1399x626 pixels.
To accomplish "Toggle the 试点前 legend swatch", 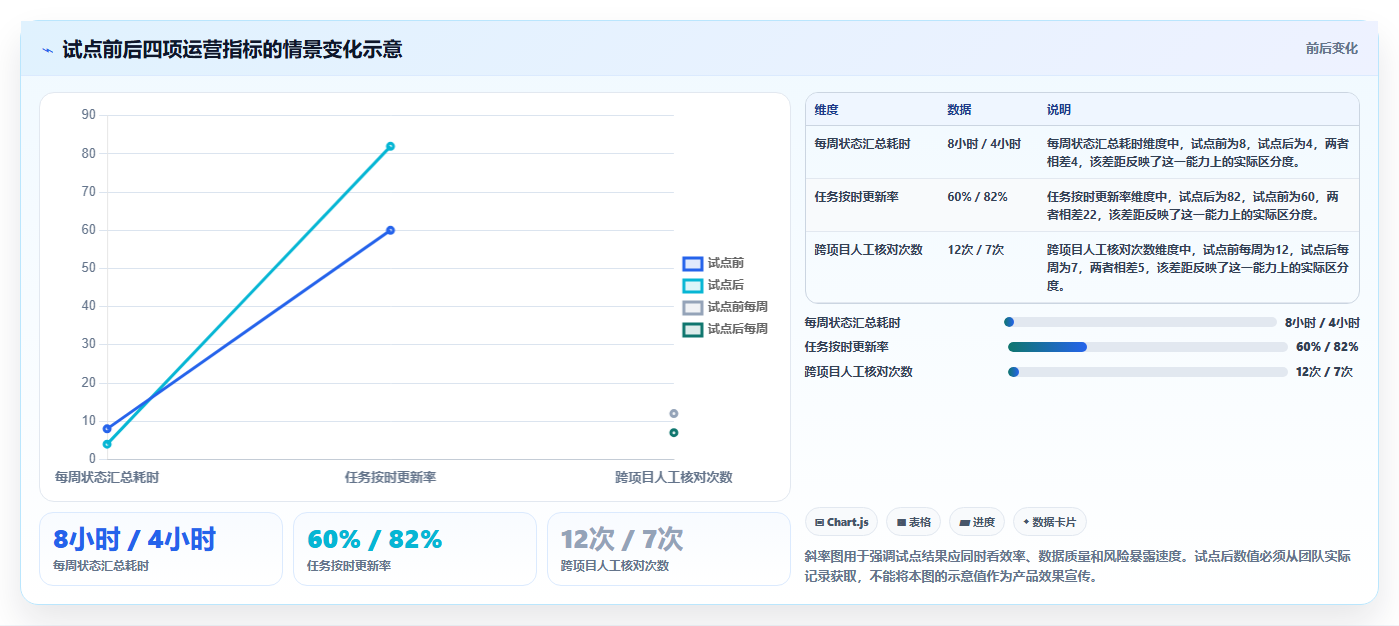I will 693,263.
